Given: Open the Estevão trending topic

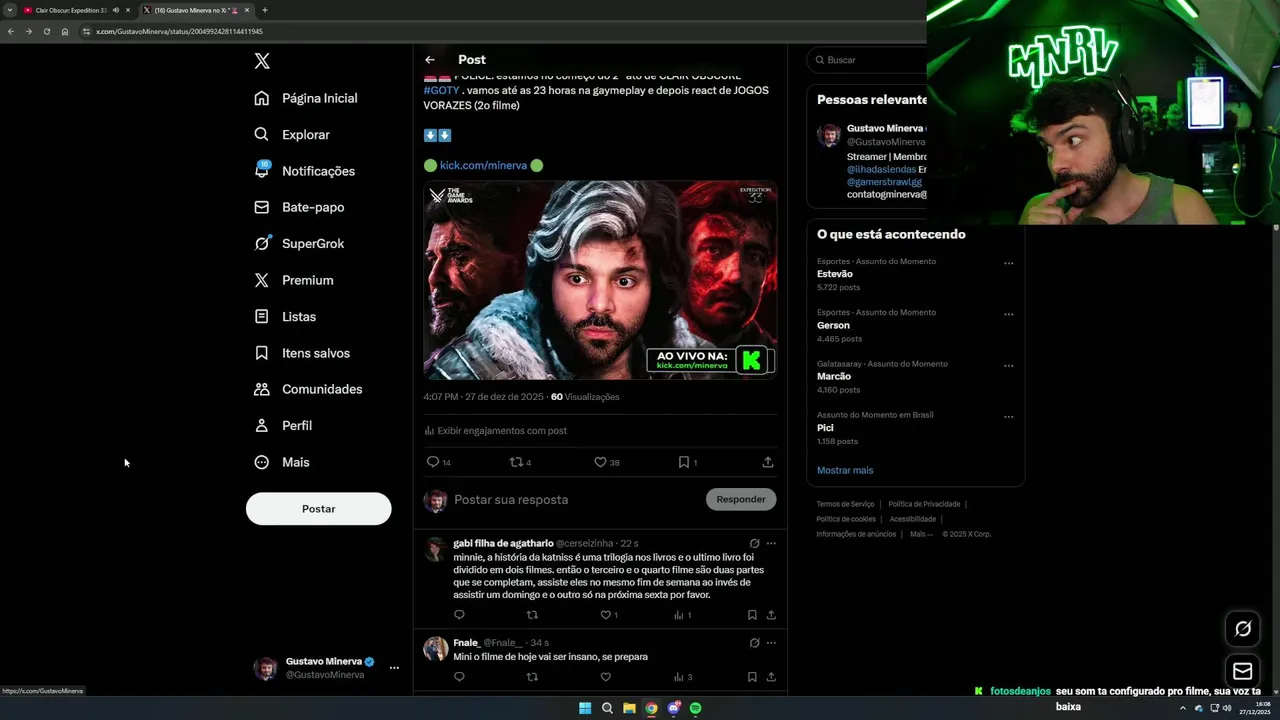Looking at the screenshot, I should 835,274.
